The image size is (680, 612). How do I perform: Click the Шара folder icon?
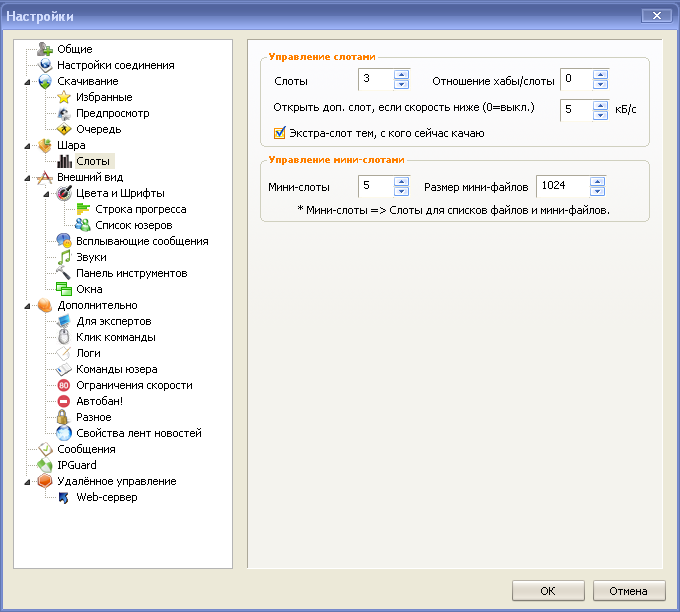(45, 145)
